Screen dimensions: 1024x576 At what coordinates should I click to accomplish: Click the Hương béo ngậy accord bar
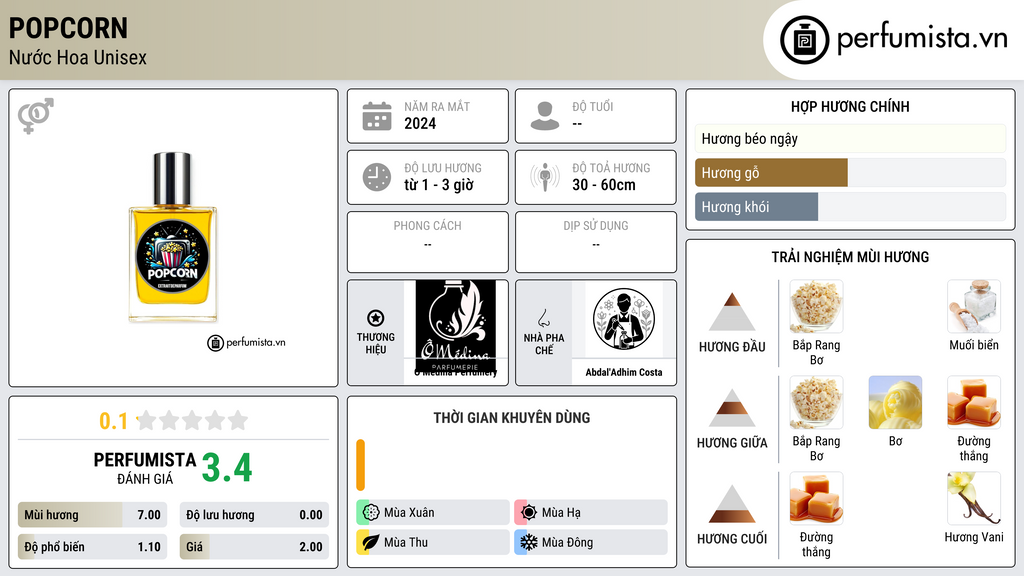pyautogui.click(x=850, y=138)
